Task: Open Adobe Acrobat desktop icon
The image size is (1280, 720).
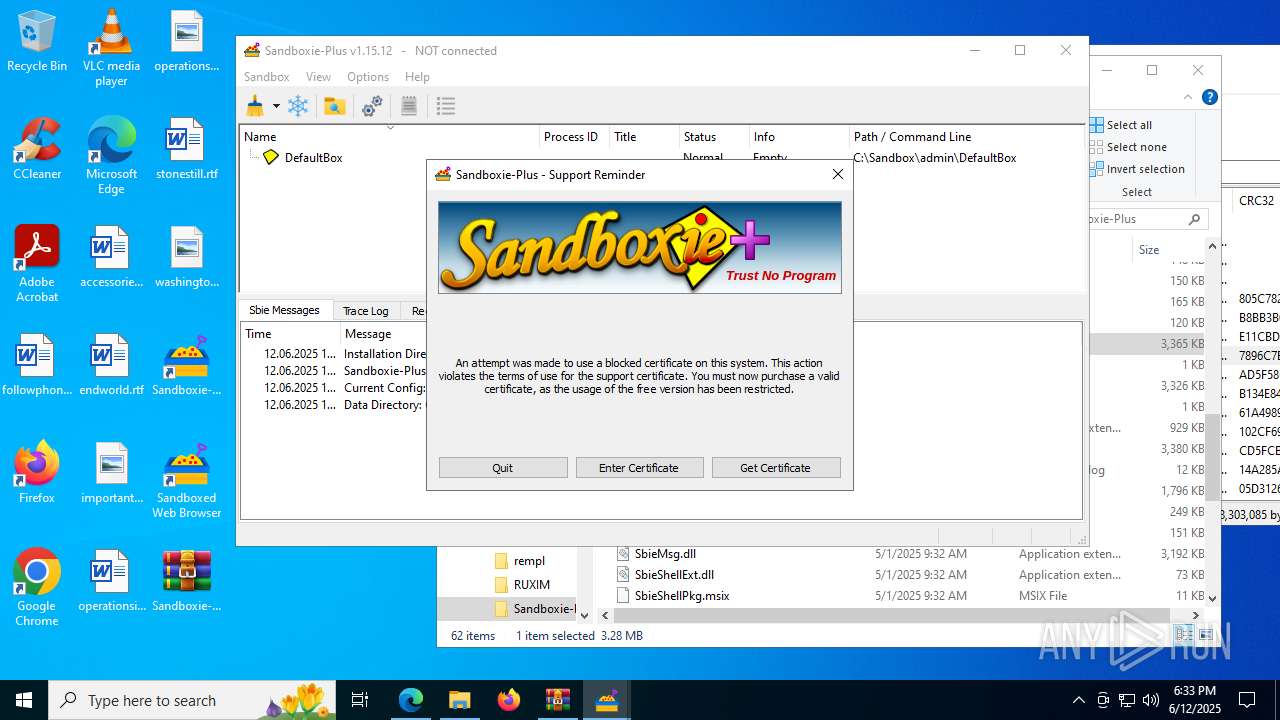Action: 37,263
